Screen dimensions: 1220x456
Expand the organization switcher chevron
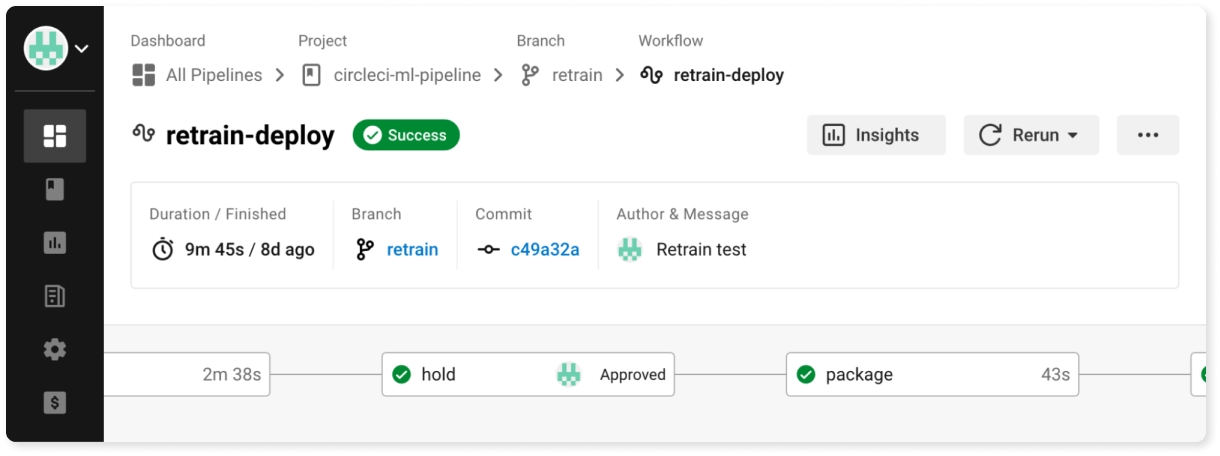coord(82,48)
